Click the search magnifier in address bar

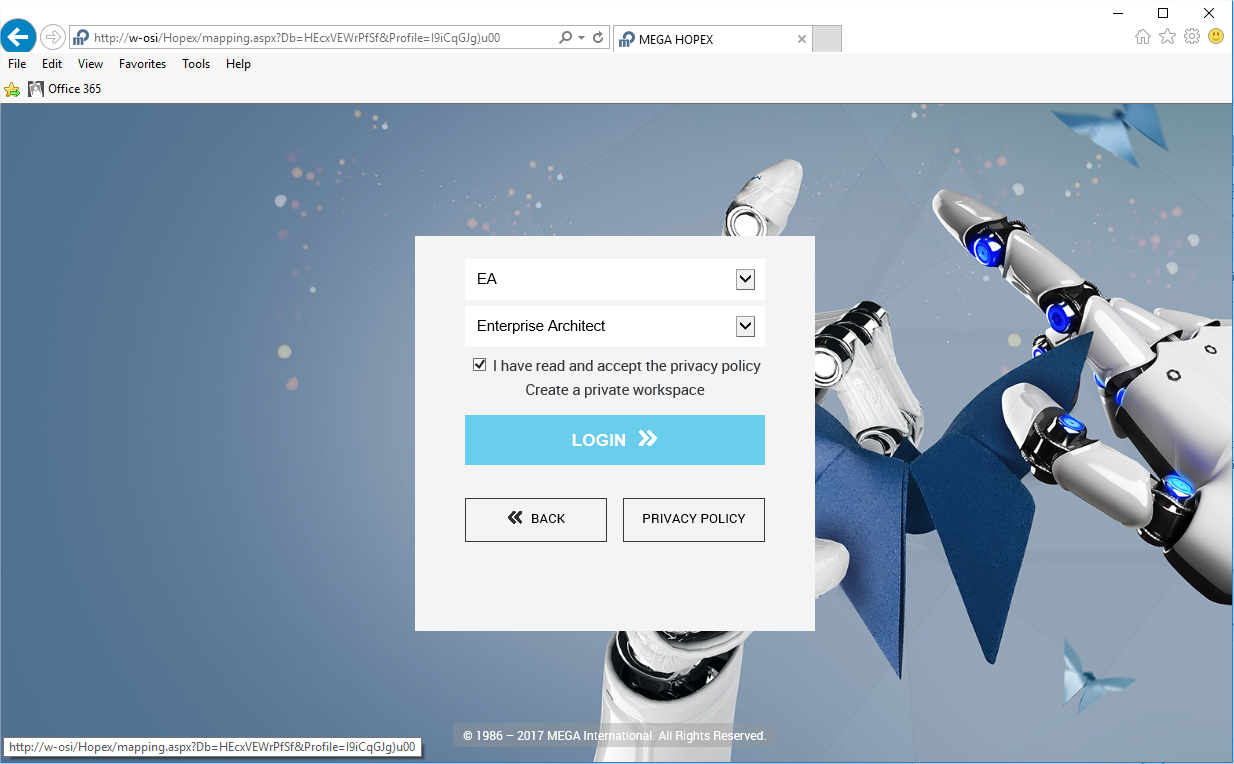tap(565, 38)
